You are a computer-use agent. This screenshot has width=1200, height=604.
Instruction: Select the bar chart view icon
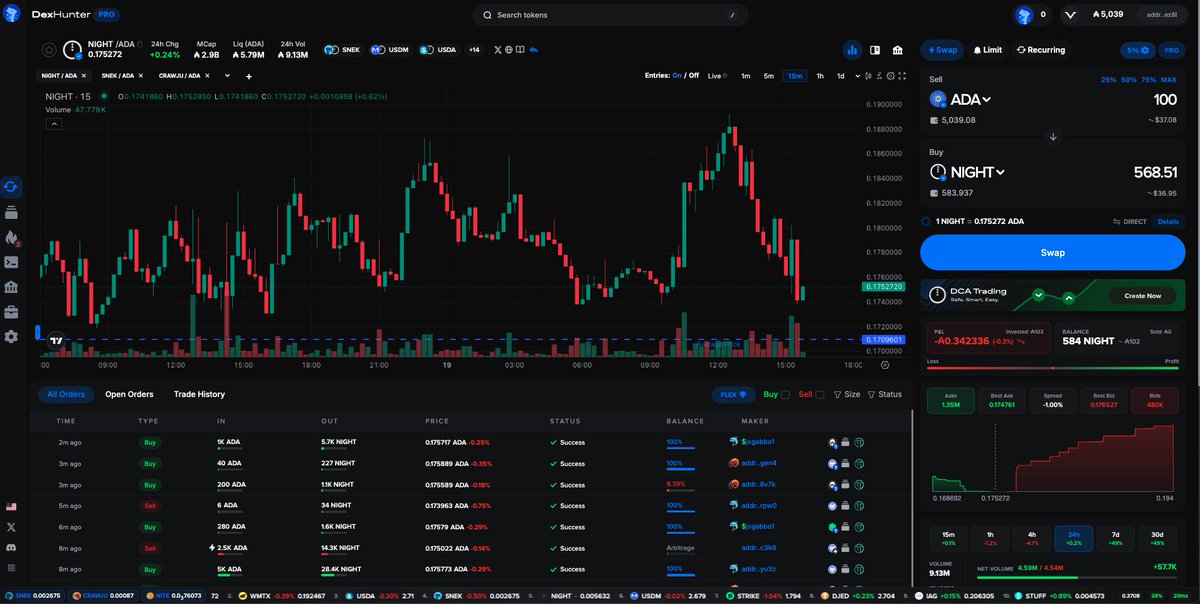point(853,50)
